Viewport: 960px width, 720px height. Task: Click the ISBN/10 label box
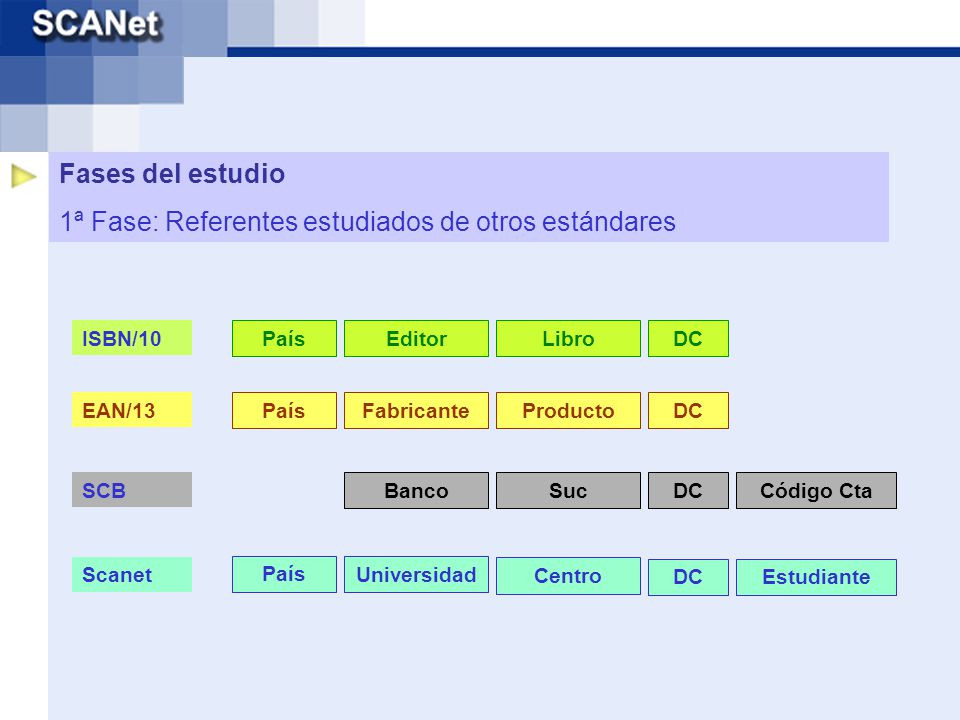point(132,338)
